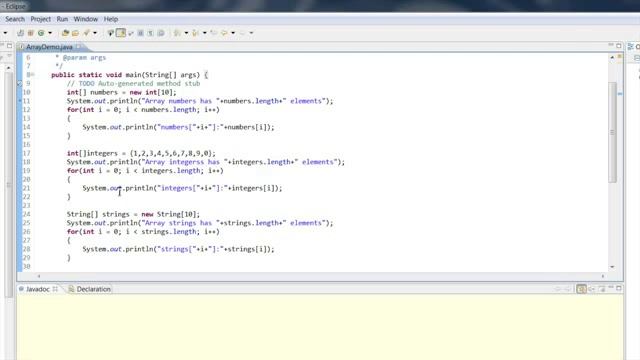Image resolution: width=640 pixels, height=360 pixels.
Task: Expand the New Java Class dropdown arrow
Action: click(50, 33)
